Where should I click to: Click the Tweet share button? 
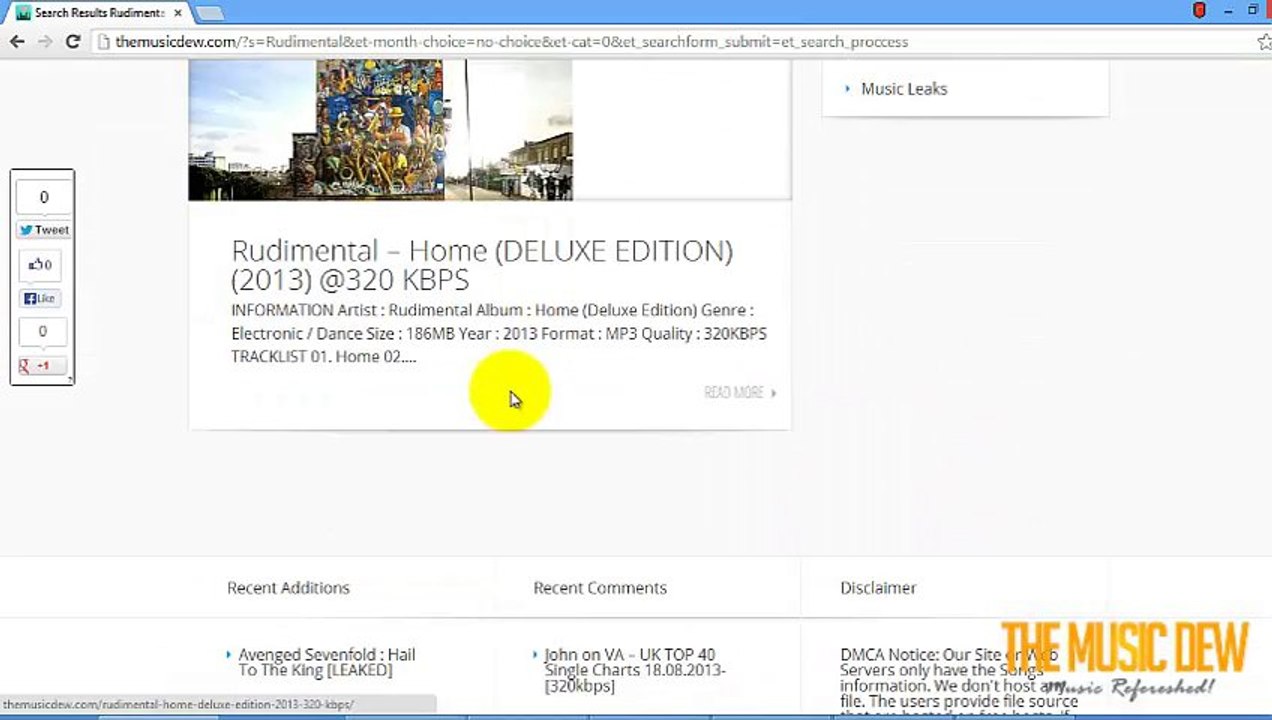click(43, 230)
